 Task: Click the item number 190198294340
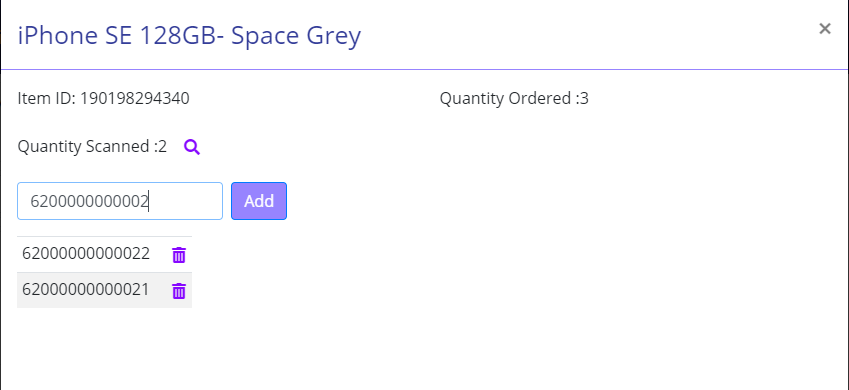coord(135,99)
